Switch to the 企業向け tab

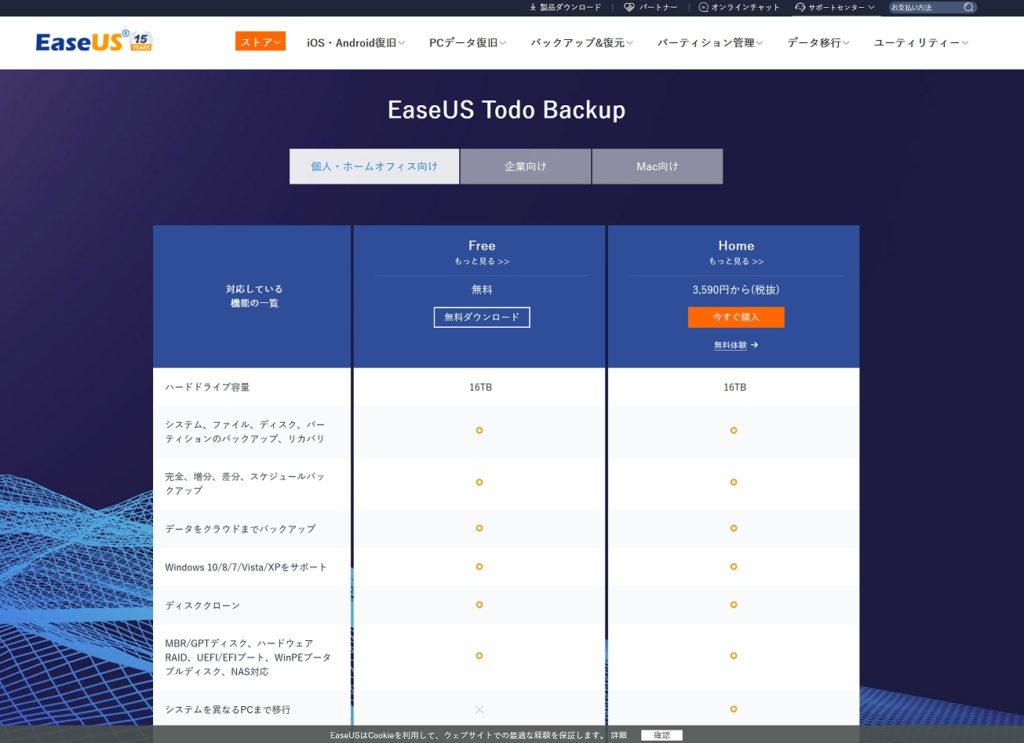click(526, 166)
